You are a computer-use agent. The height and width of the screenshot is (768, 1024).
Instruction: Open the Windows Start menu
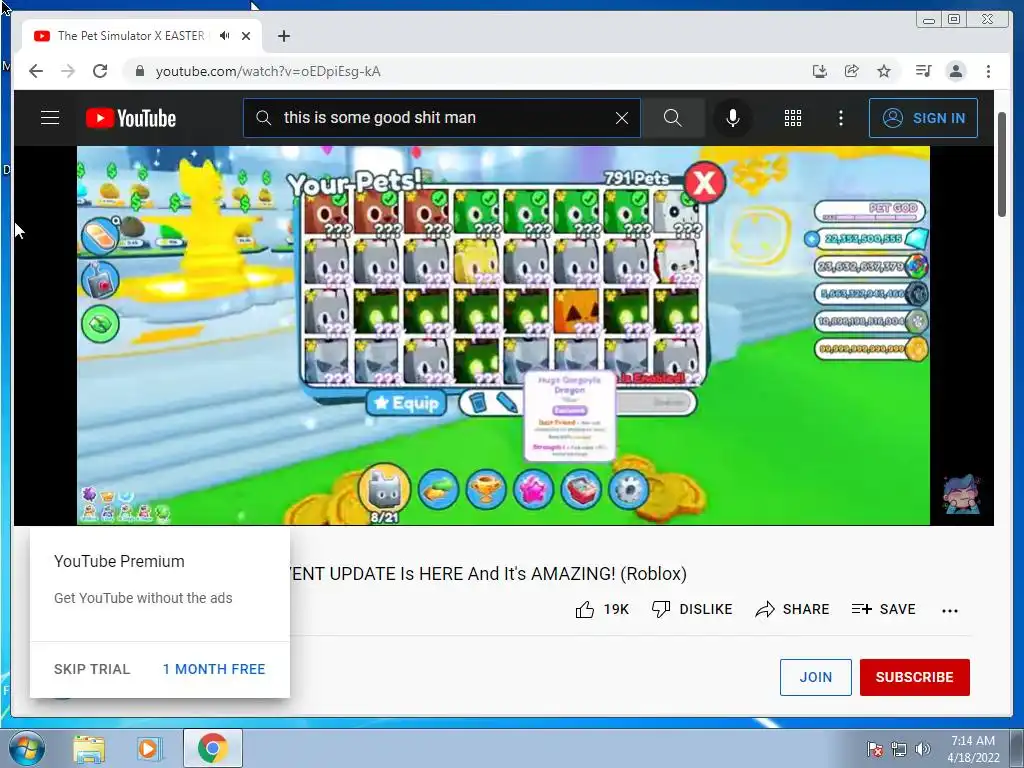pos(27,748)
